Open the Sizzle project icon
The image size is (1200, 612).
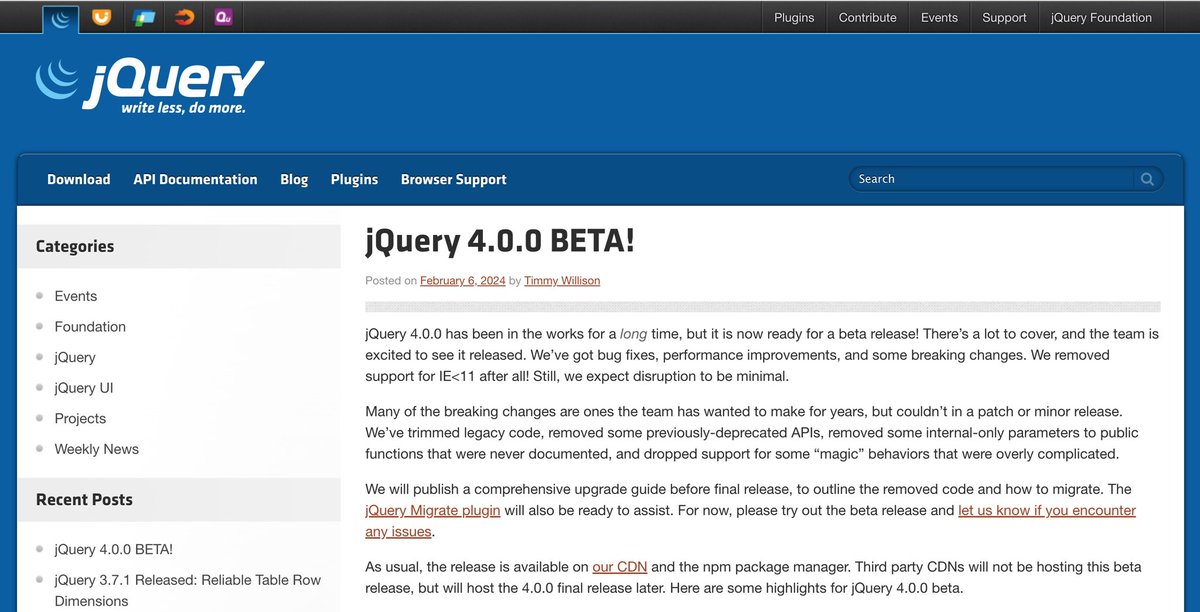[184, 17]
